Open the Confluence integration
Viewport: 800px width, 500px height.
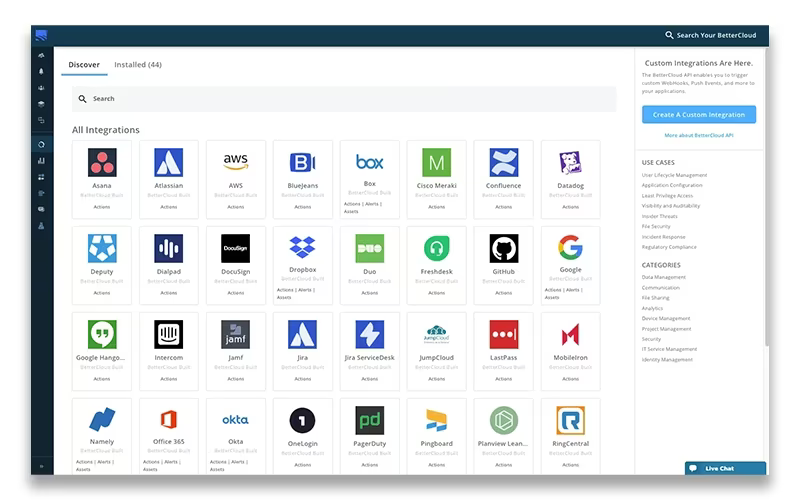503,180
